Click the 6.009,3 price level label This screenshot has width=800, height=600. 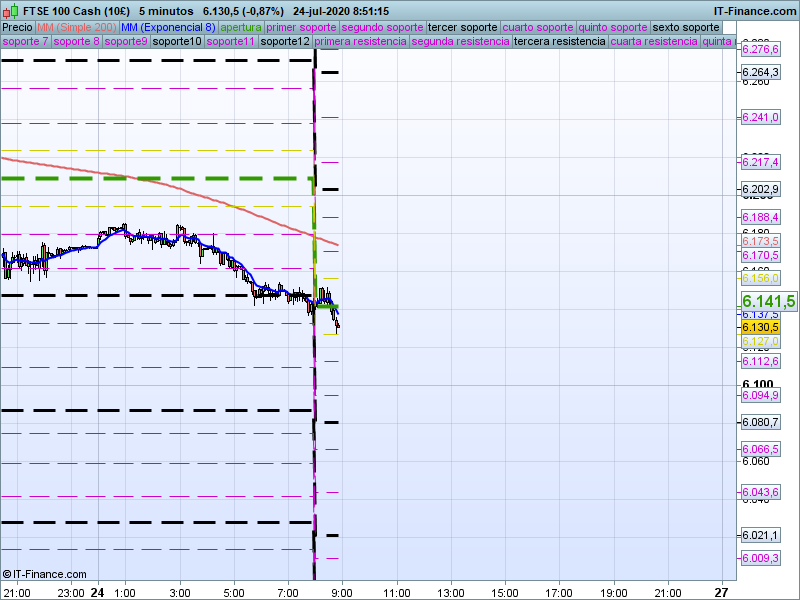point(760,557)
